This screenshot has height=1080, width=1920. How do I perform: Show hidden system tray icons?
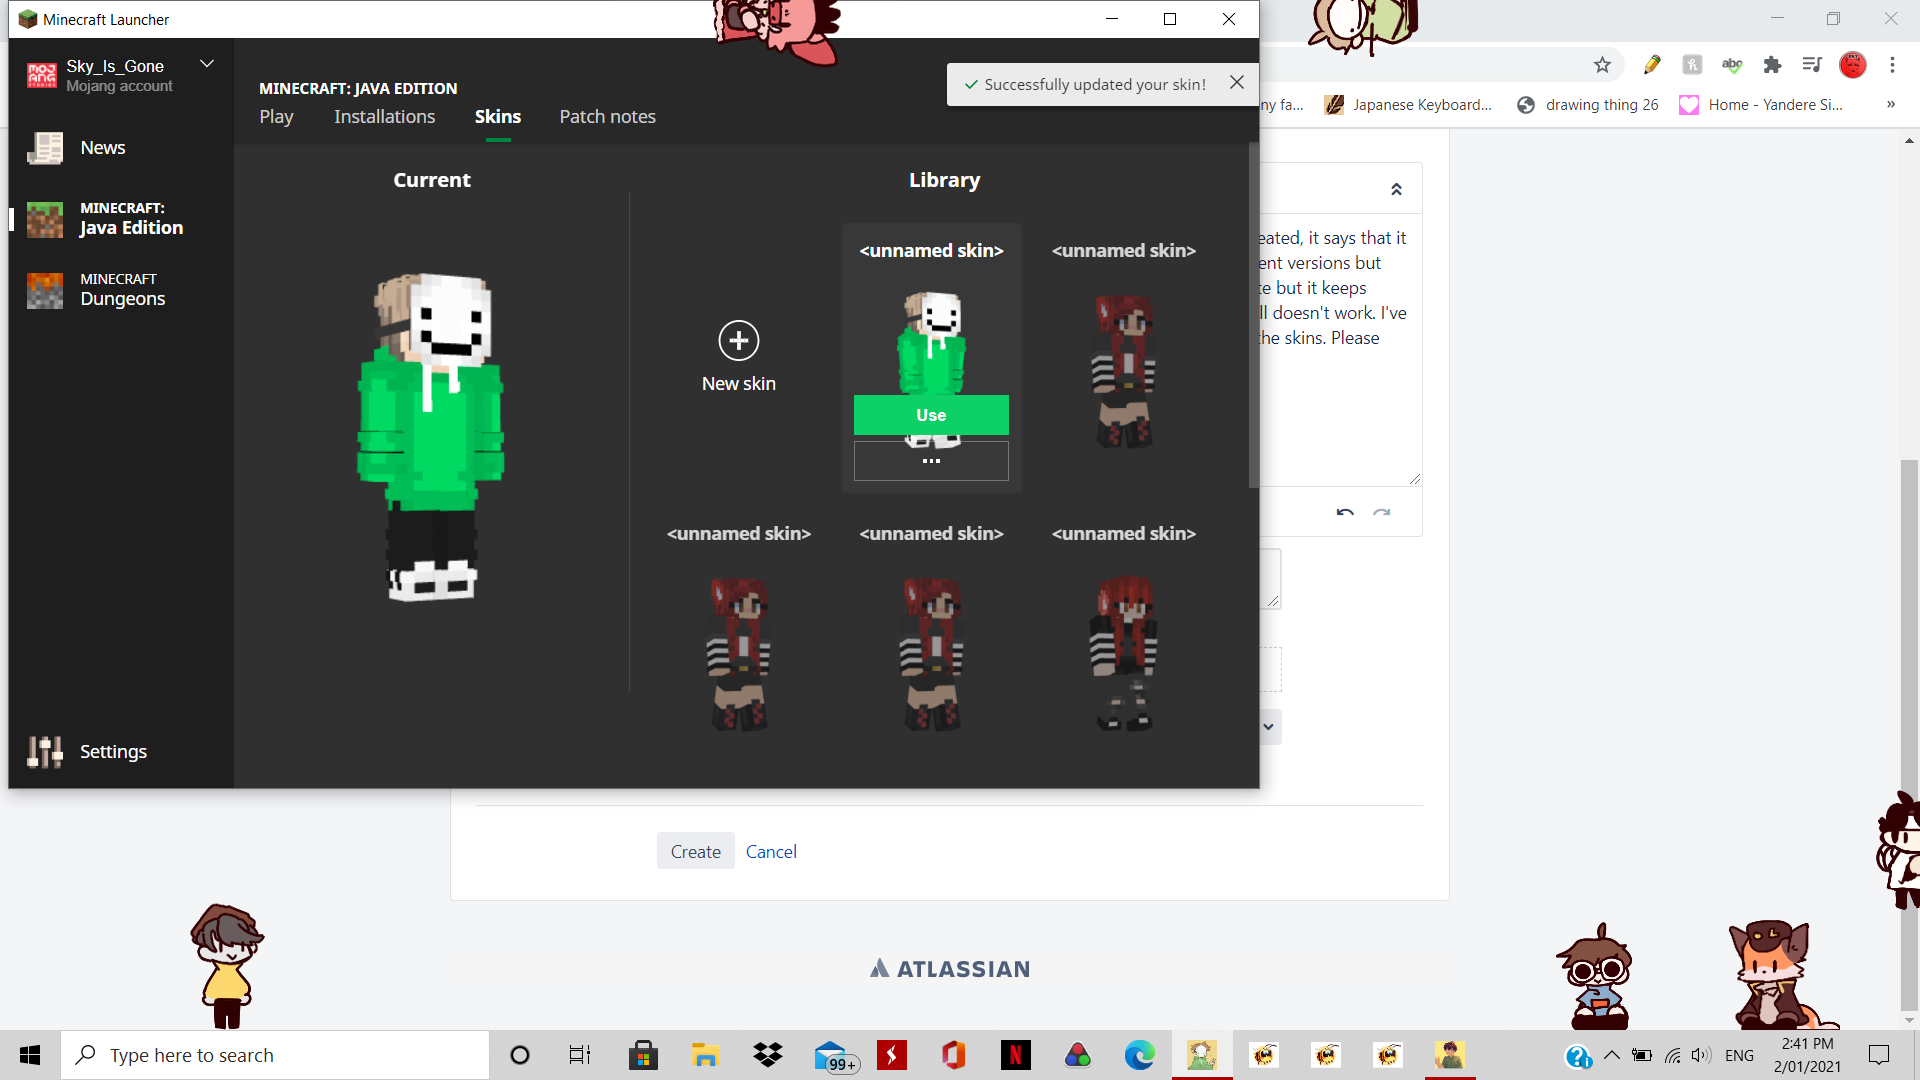point(1611,1055)
